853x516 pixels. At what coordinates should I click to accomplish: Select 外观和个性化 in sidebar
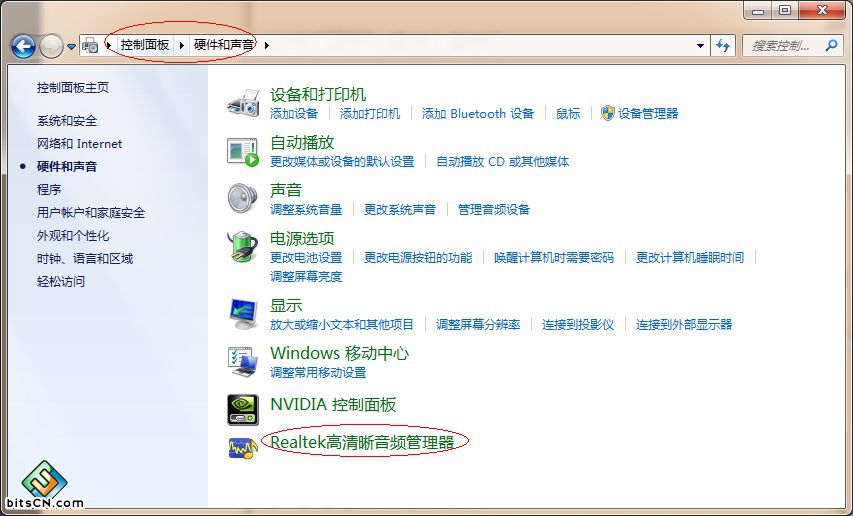[x=73, y=235]
